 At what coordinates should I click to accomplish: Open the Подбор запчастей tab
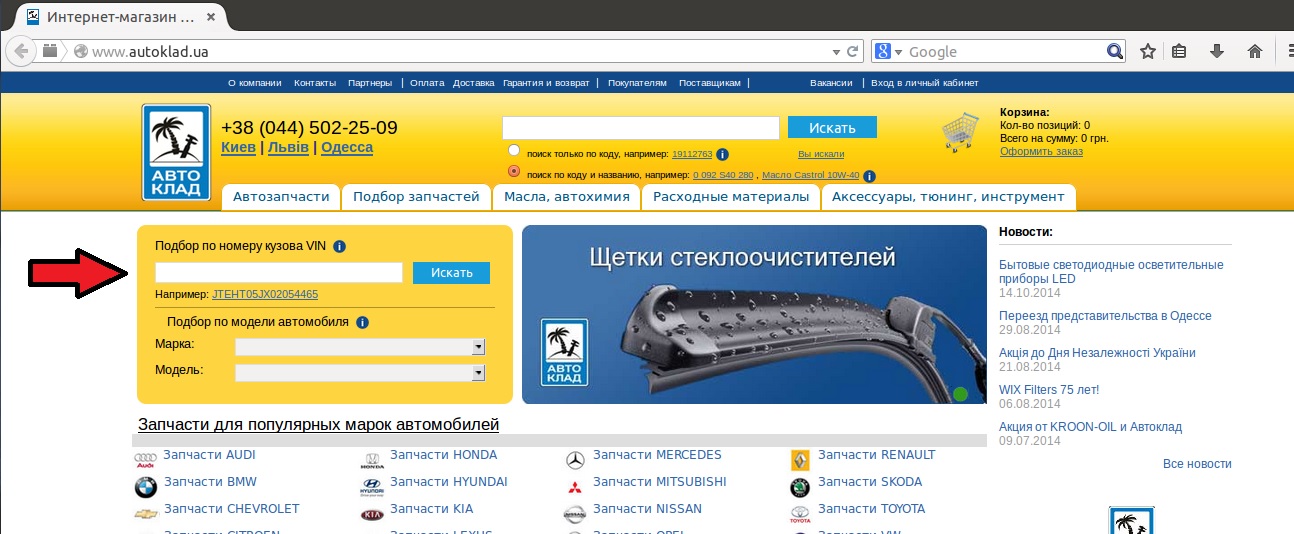pyautogui.click(x=417, y=197)
